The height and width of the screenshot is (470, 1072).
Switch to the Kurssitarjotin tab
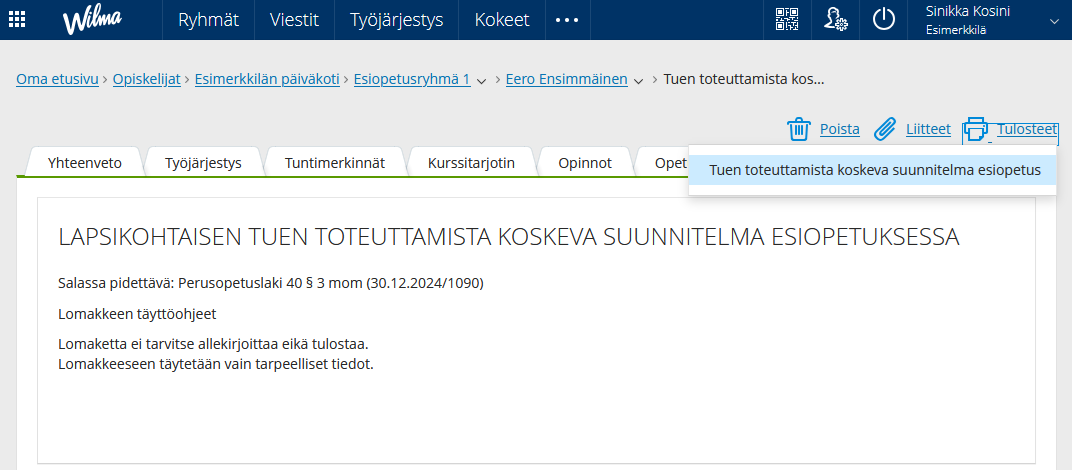click(x=471, y=163)
